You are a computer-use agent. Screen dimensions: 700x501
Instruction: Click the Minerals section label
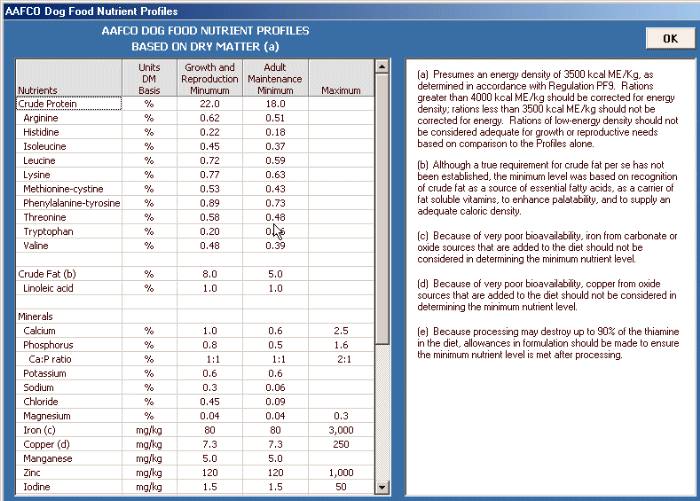click(35, 317)
